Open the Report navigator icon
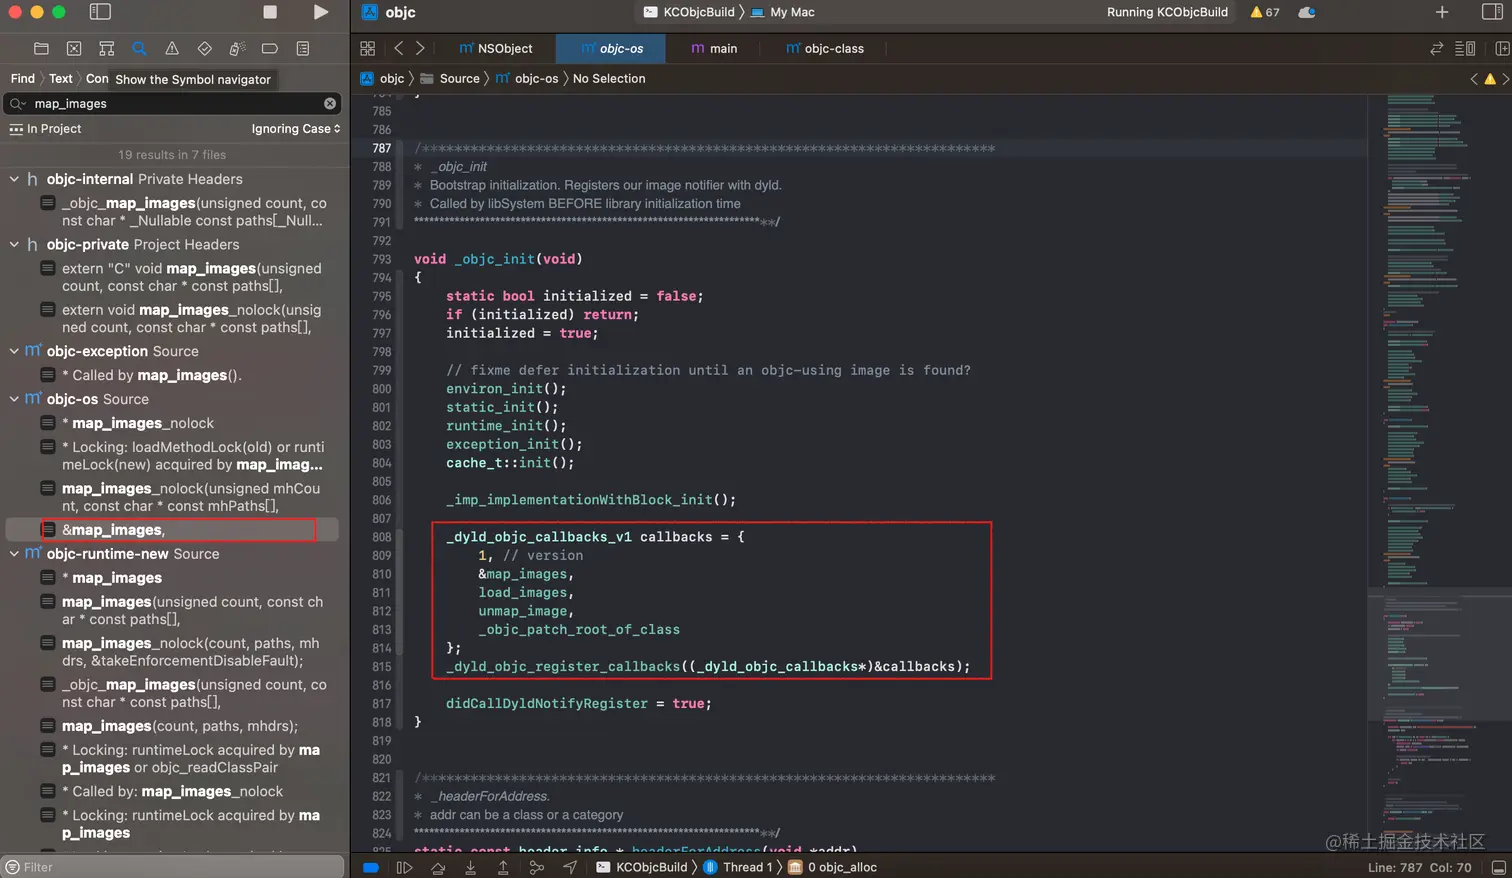1512x878 pixels. pyautogui.click(x=303, y=48)
